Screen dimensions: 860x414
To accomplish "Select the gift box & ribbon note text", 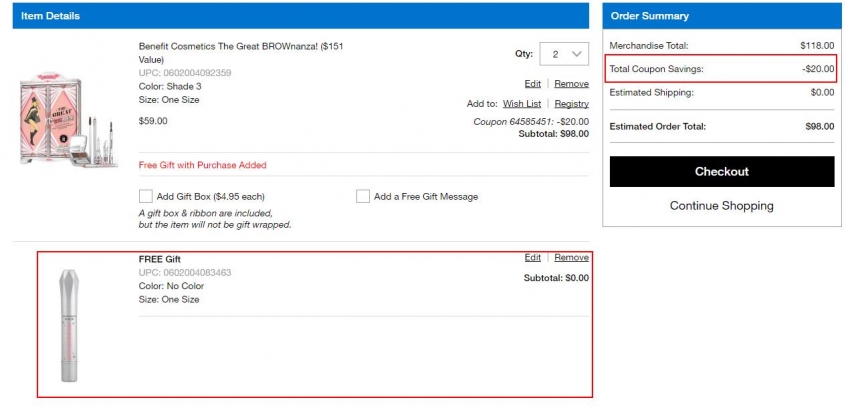I will 215,219.
